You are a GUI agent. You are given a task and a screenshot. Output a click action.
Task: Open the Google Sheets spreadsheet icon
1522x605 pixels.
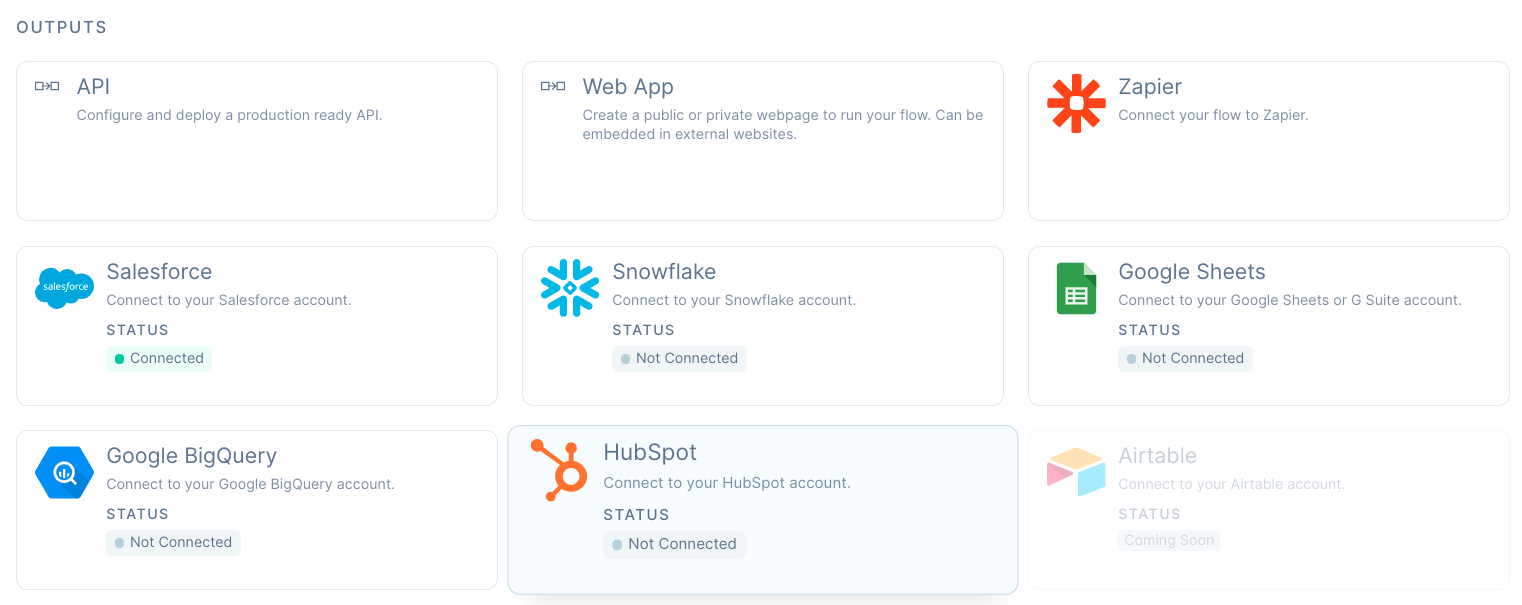[x=1076, y=288]
